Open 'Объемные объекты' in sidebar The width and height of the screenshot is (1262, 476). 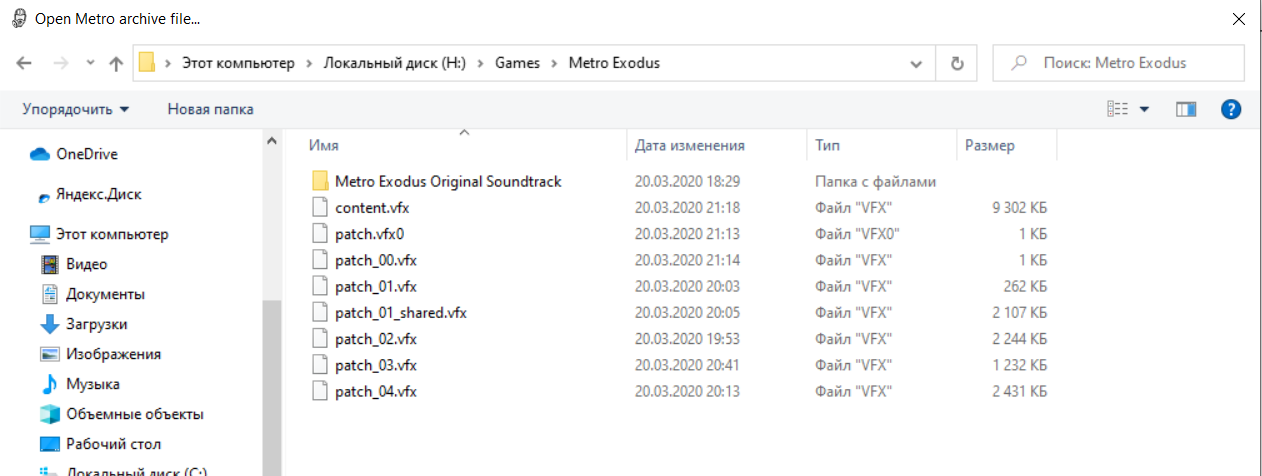tap(123, 414)
